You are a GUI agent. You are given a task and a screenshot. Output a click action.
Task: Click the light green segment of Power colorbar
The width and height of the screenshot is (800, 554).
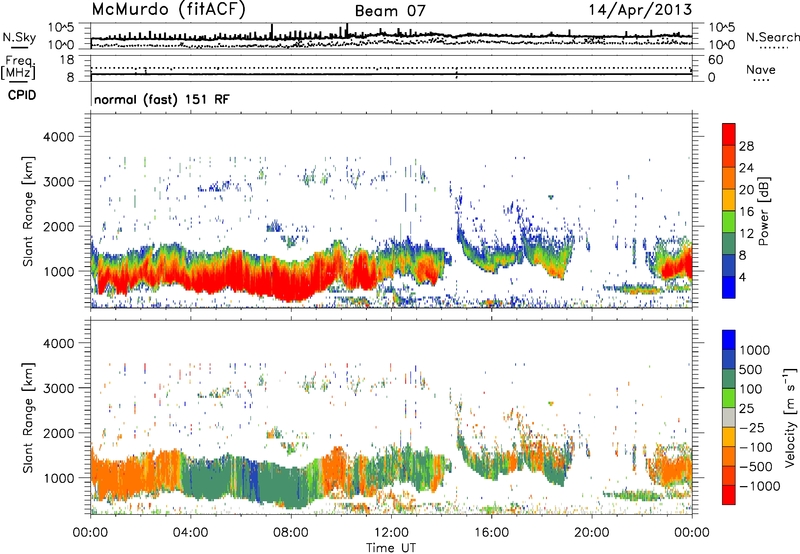click(x=729, y=221)
